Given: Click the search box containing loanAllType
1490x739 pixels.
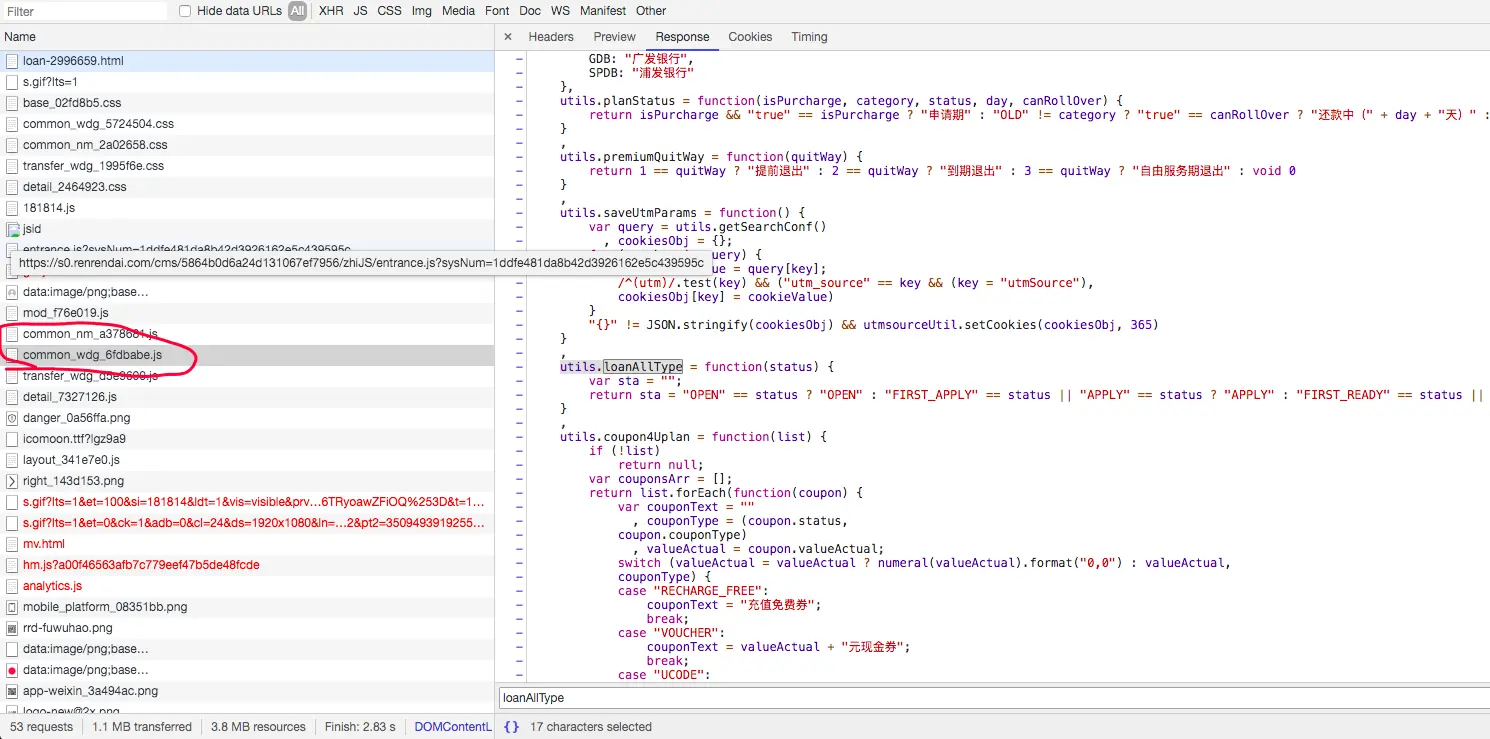Looking at the screenshot, I should tap(992, 697).
